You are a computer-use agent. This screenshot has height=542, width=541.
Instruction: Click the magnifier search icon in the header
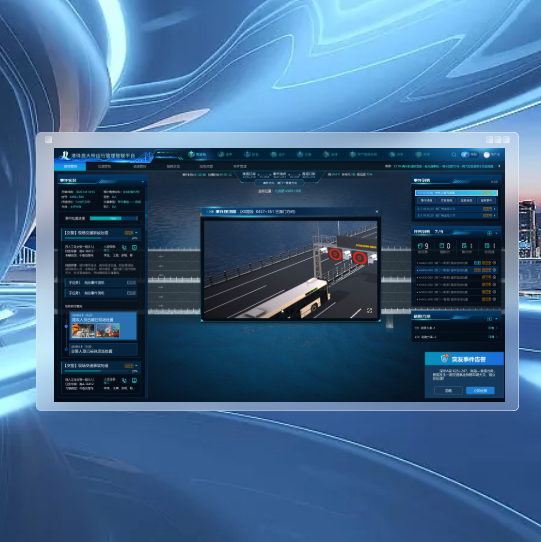(454, 155)
